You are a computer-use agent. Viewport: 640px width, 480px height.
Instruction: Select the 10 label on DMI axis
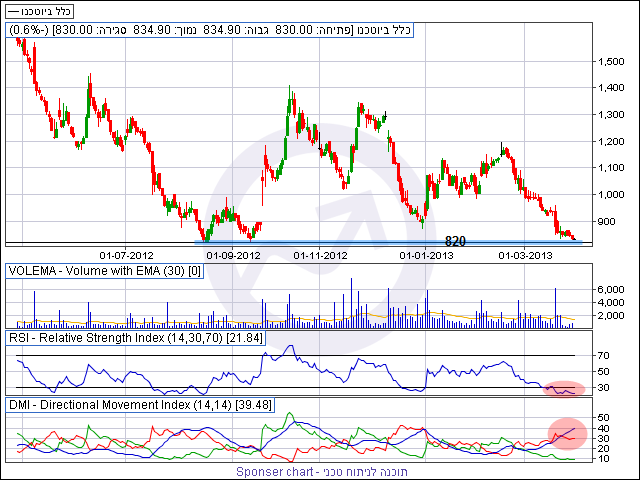pyautogui.click(x=604, y=459)
